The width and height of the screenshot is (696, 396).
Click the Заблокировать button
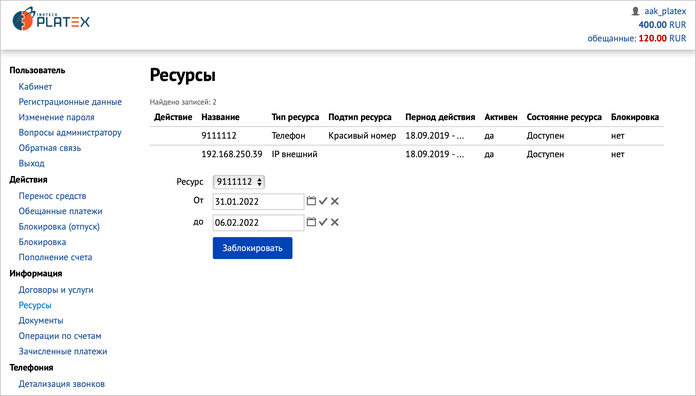[253, 248]
